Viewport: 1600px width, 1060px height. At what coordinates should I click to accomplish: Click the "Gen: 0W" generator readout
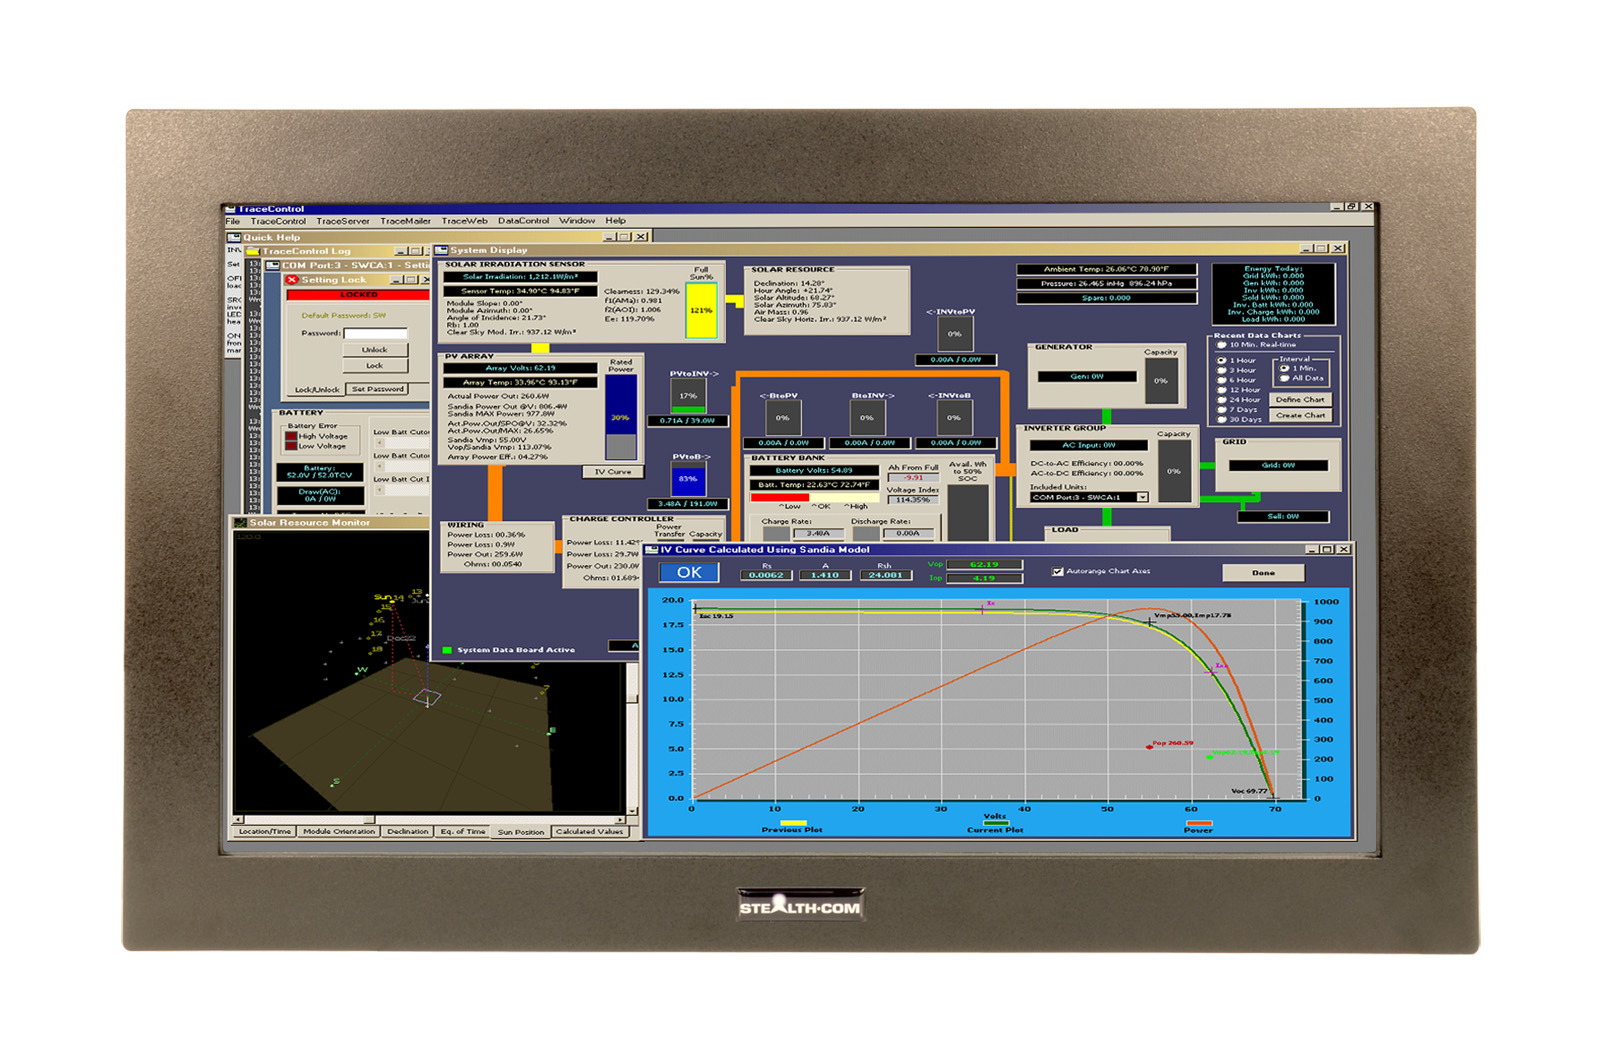[x=1087, y=377]
